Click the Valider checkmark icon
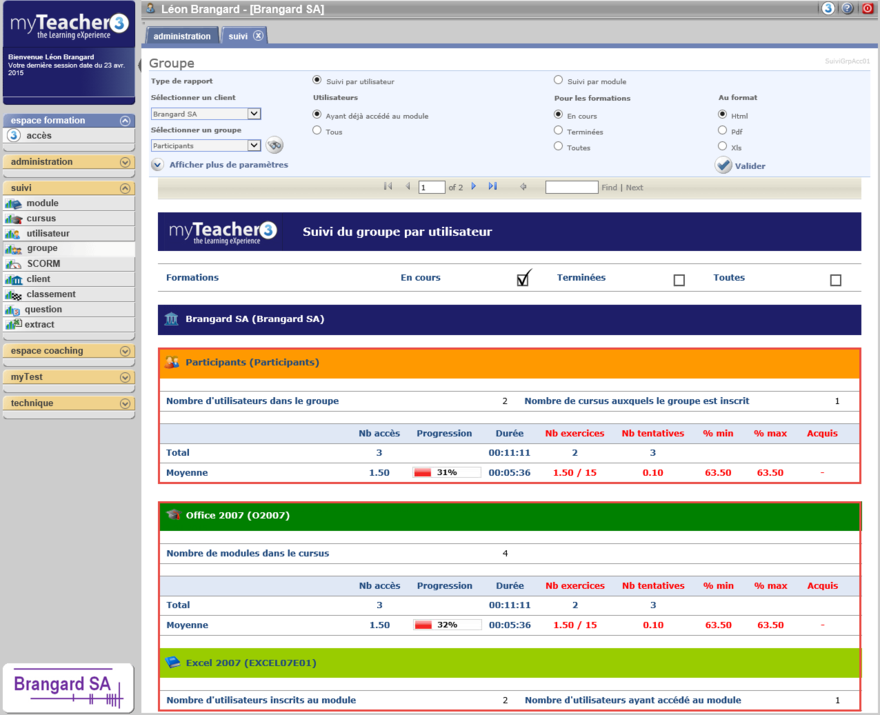The width and height of the screenshot is (880, 715). coord(723,166)
